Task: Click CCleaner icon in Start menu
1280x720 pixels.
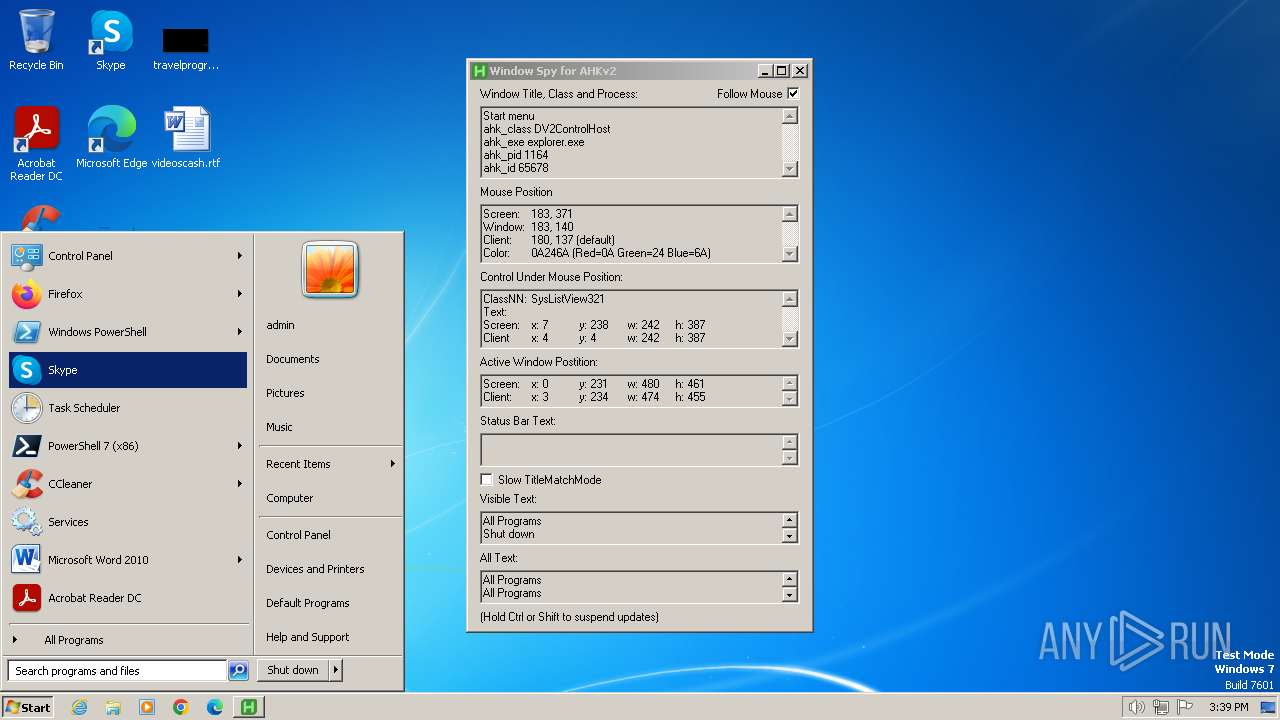Action: pyautogui.click(x=27, y=484)
